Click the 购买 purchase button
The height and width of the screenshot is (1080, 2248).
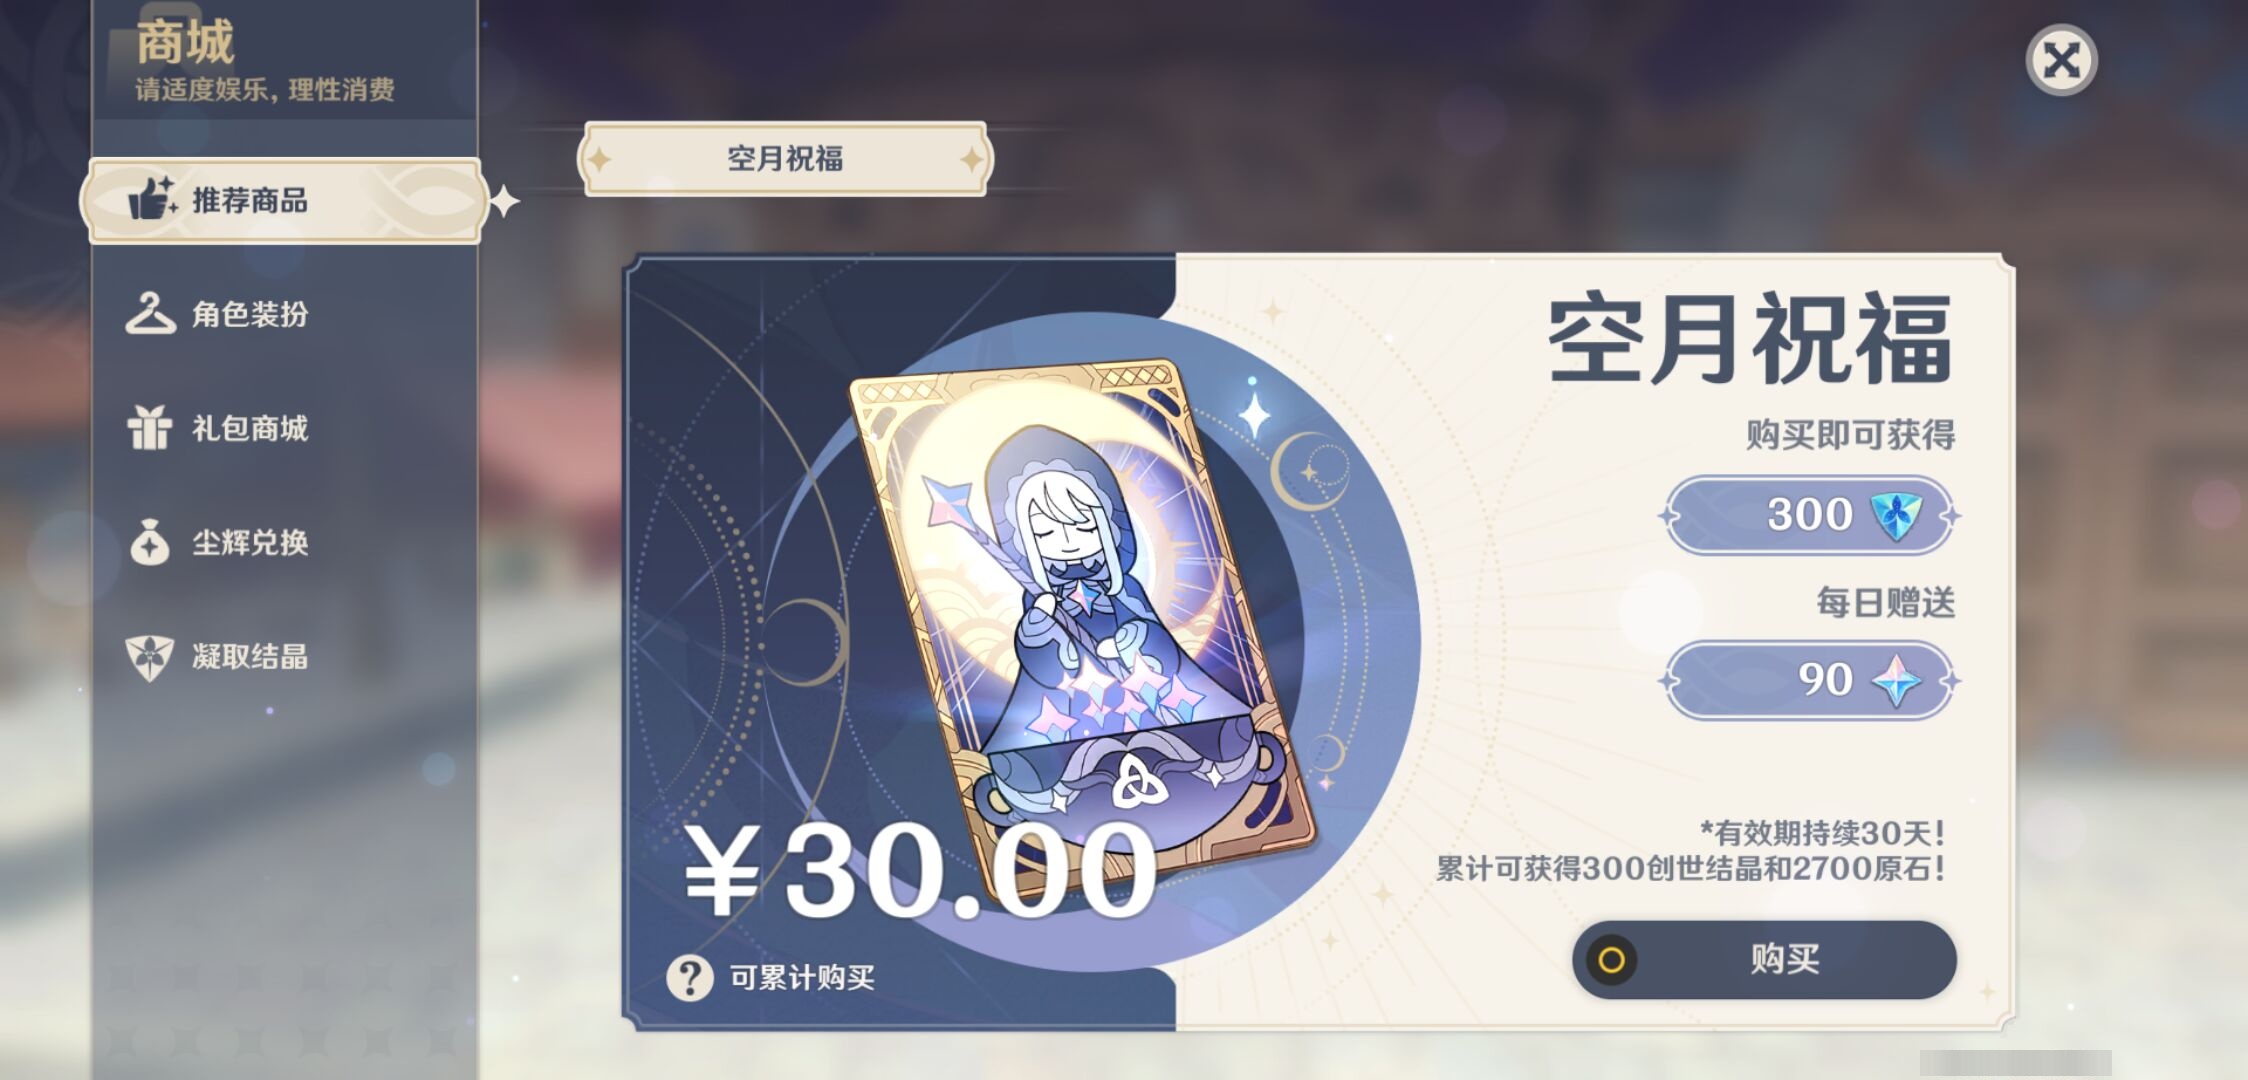coord(1764,960)
